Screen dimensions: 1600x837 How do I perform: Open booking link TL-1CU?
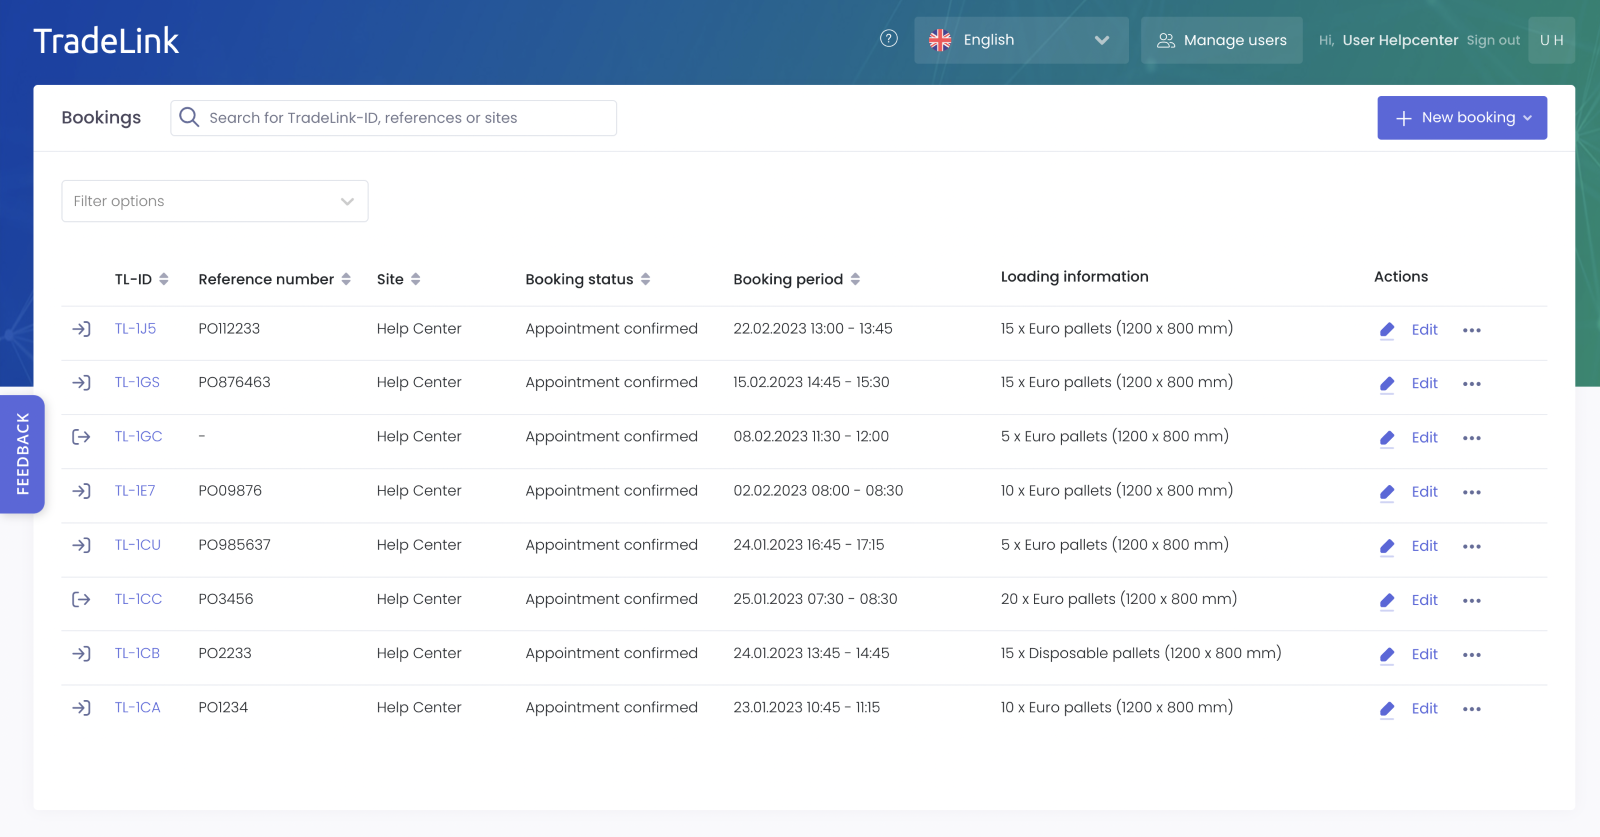pyautogui.click(x=137, y=545)
